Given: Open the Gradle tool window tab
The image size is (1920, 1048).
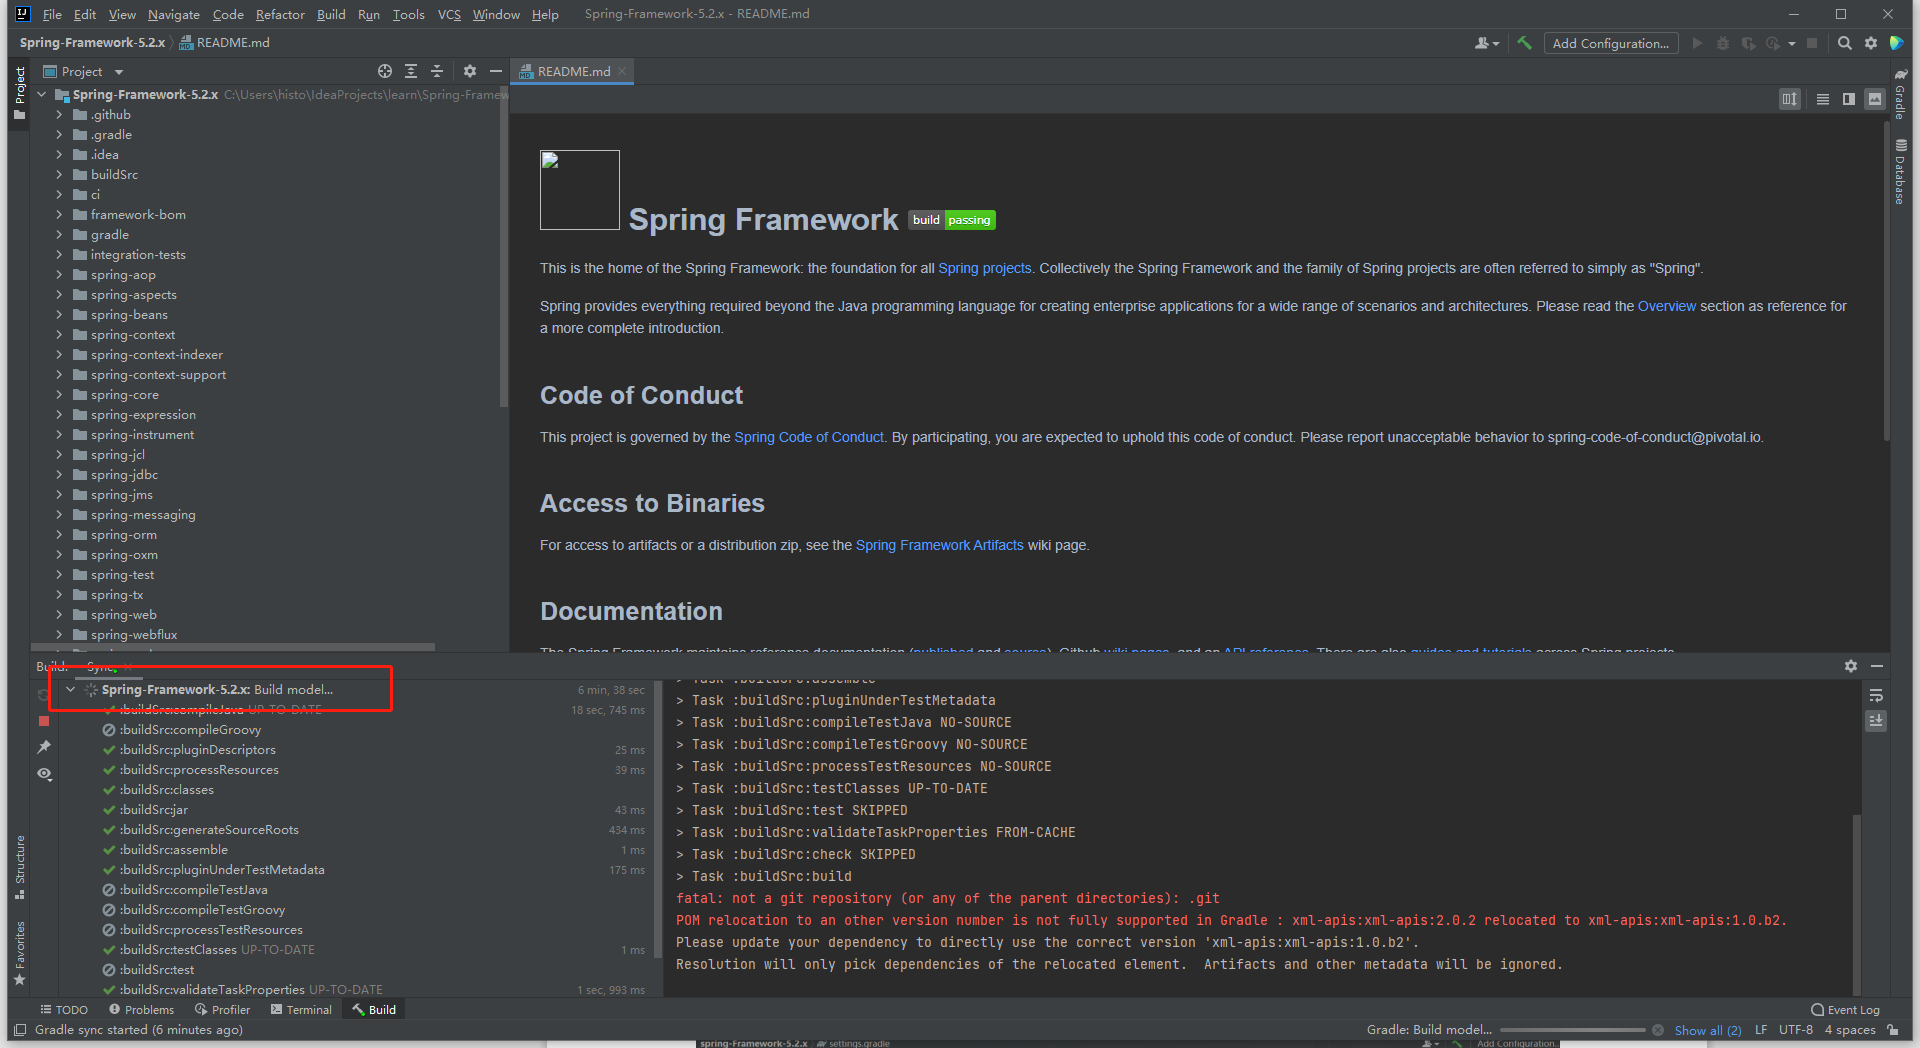Looking at the screenshot, I should click(x=1900, y=94).
